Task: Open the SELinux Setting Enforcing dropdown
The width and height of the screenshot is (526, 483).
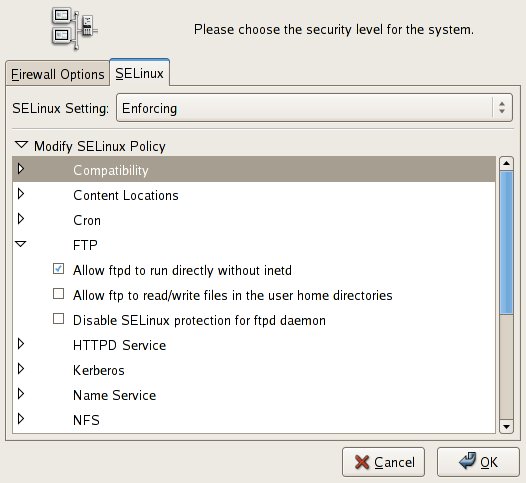Action: pos(314,108)
